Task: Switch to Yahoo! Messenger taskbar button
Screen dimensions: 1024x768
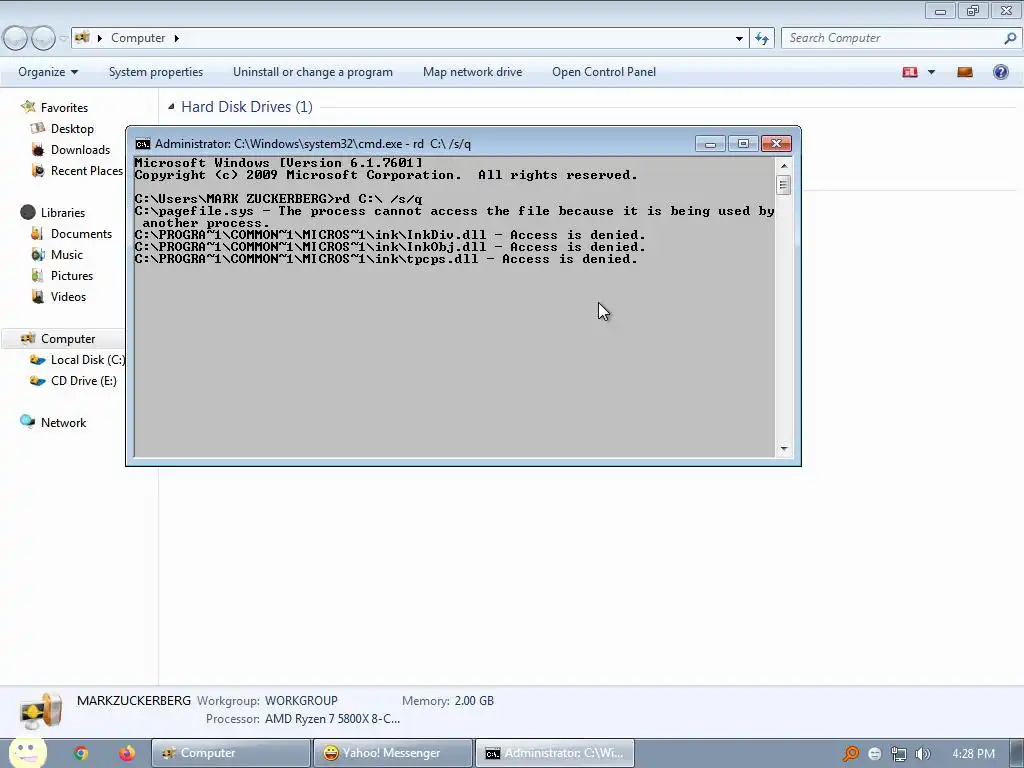Action: coord(392,753)
